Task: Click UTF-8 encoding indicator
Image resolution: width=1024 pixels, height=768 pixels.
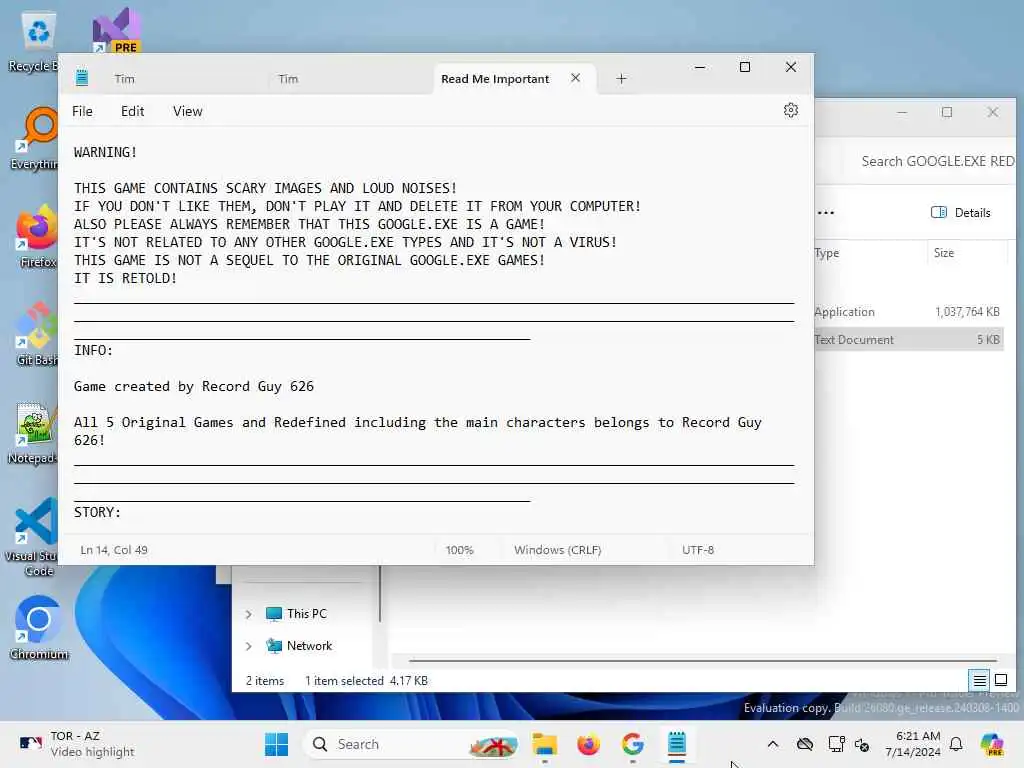Action: point(698,550)
